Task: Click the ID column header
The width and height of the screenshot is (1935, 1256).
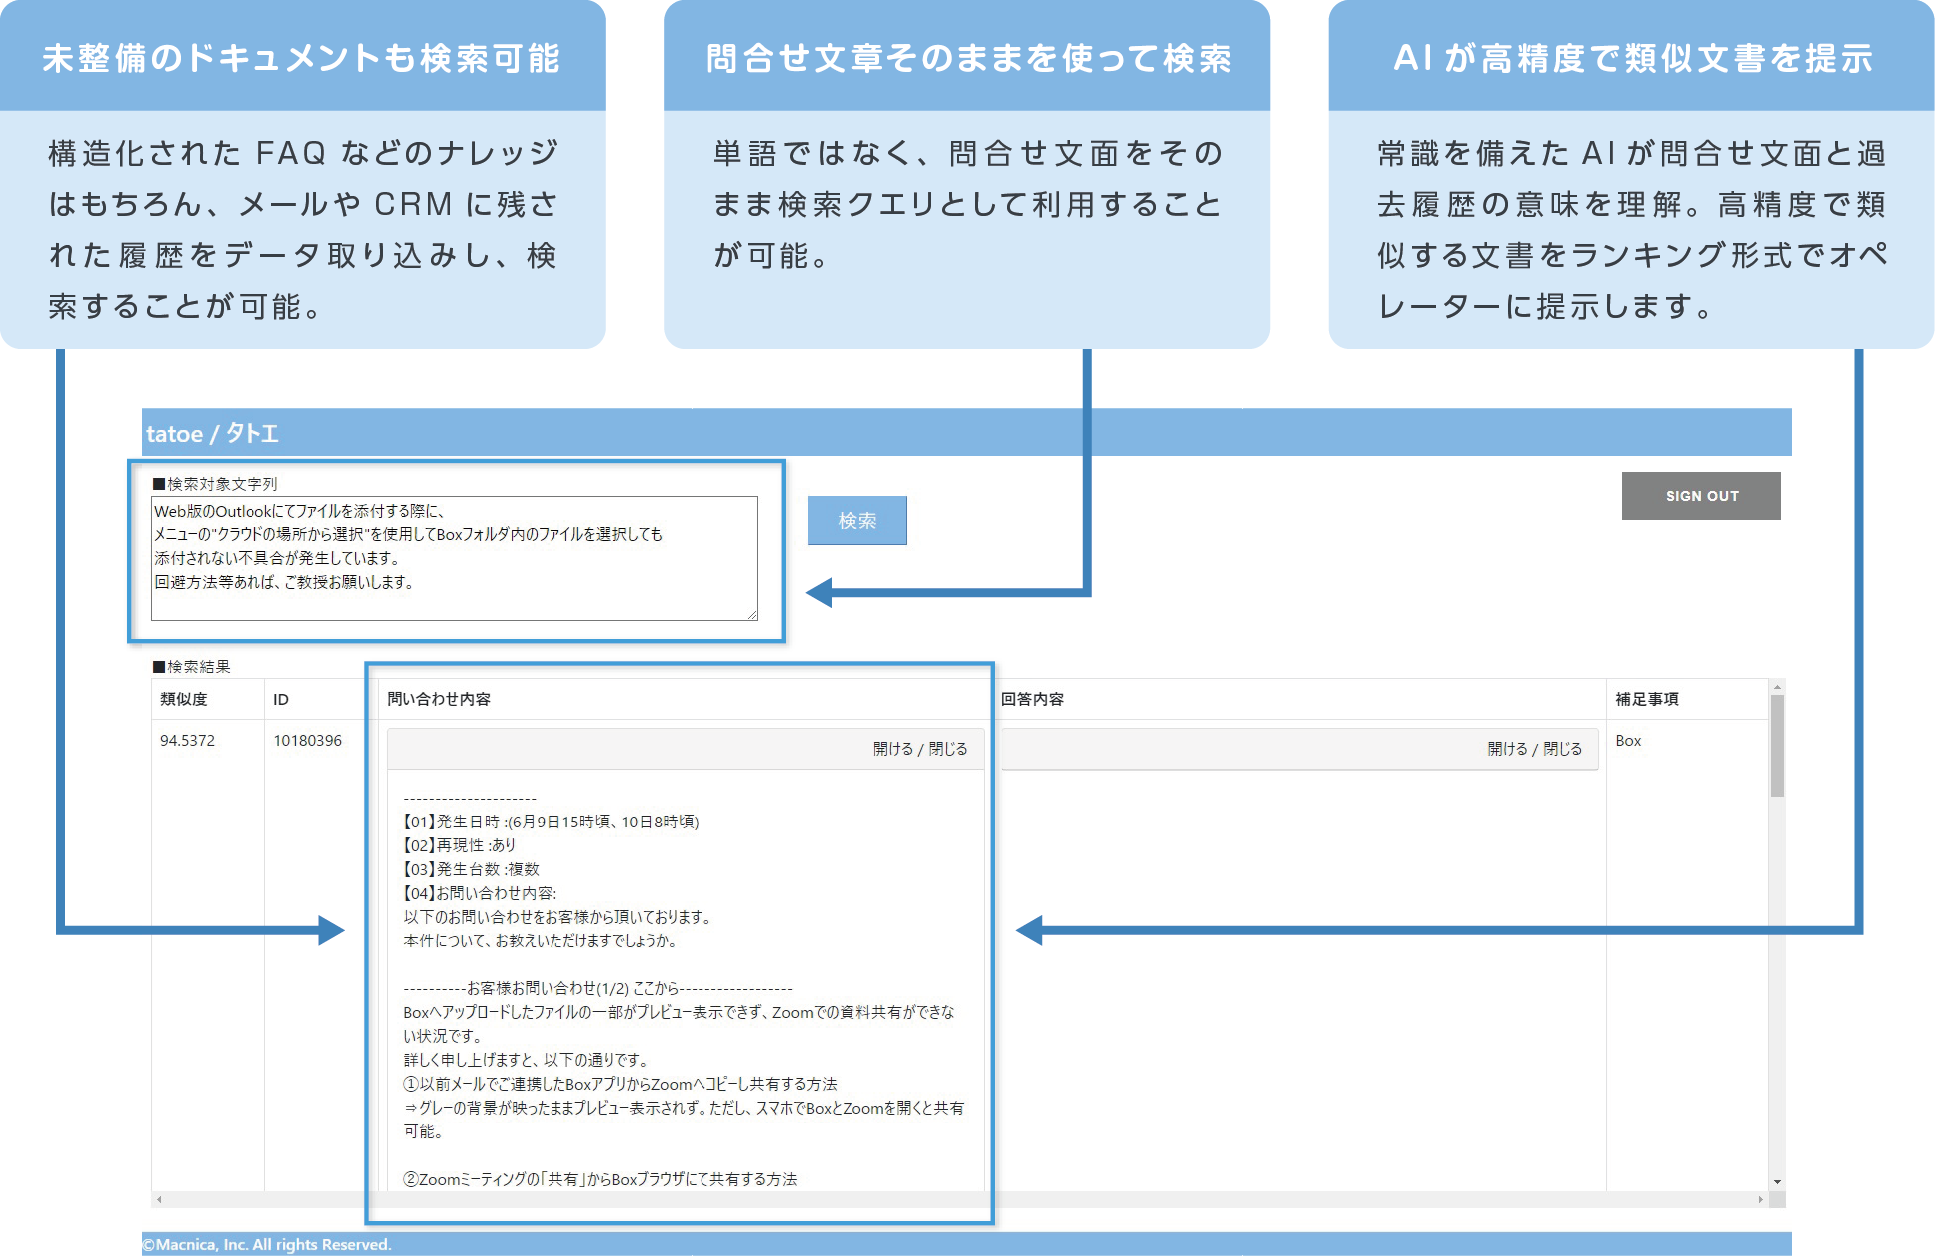Action: pos(281,699)
